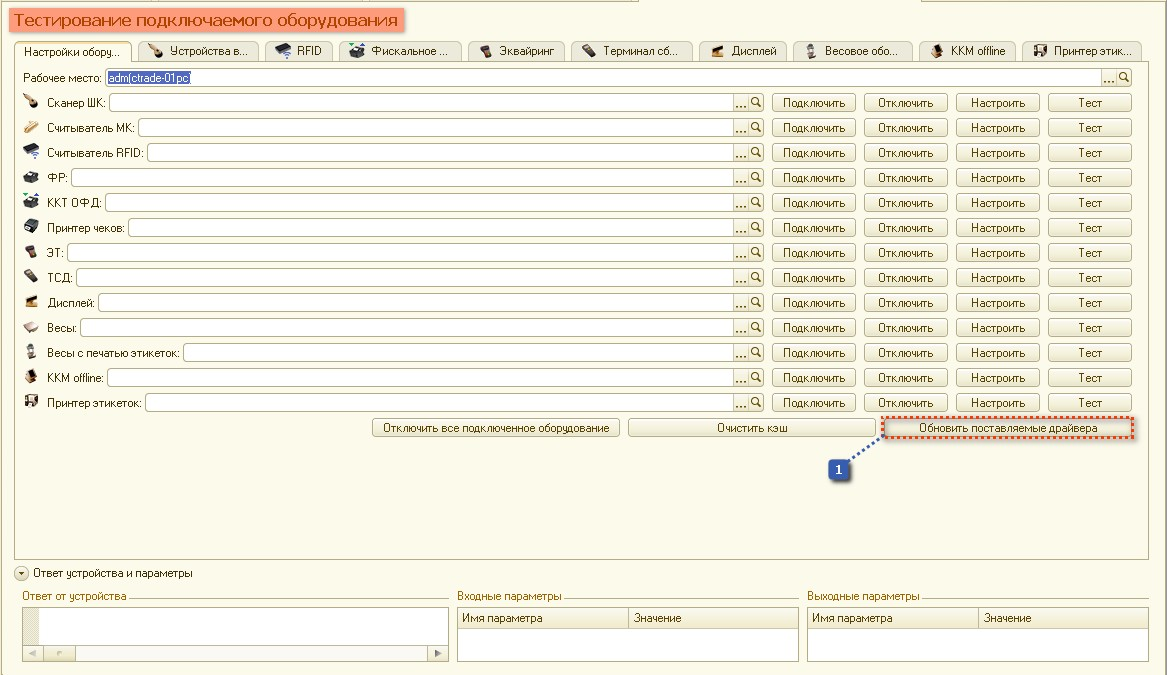
Task: Switch to the Эквайринг tab
Action: [x=517, y=51]
